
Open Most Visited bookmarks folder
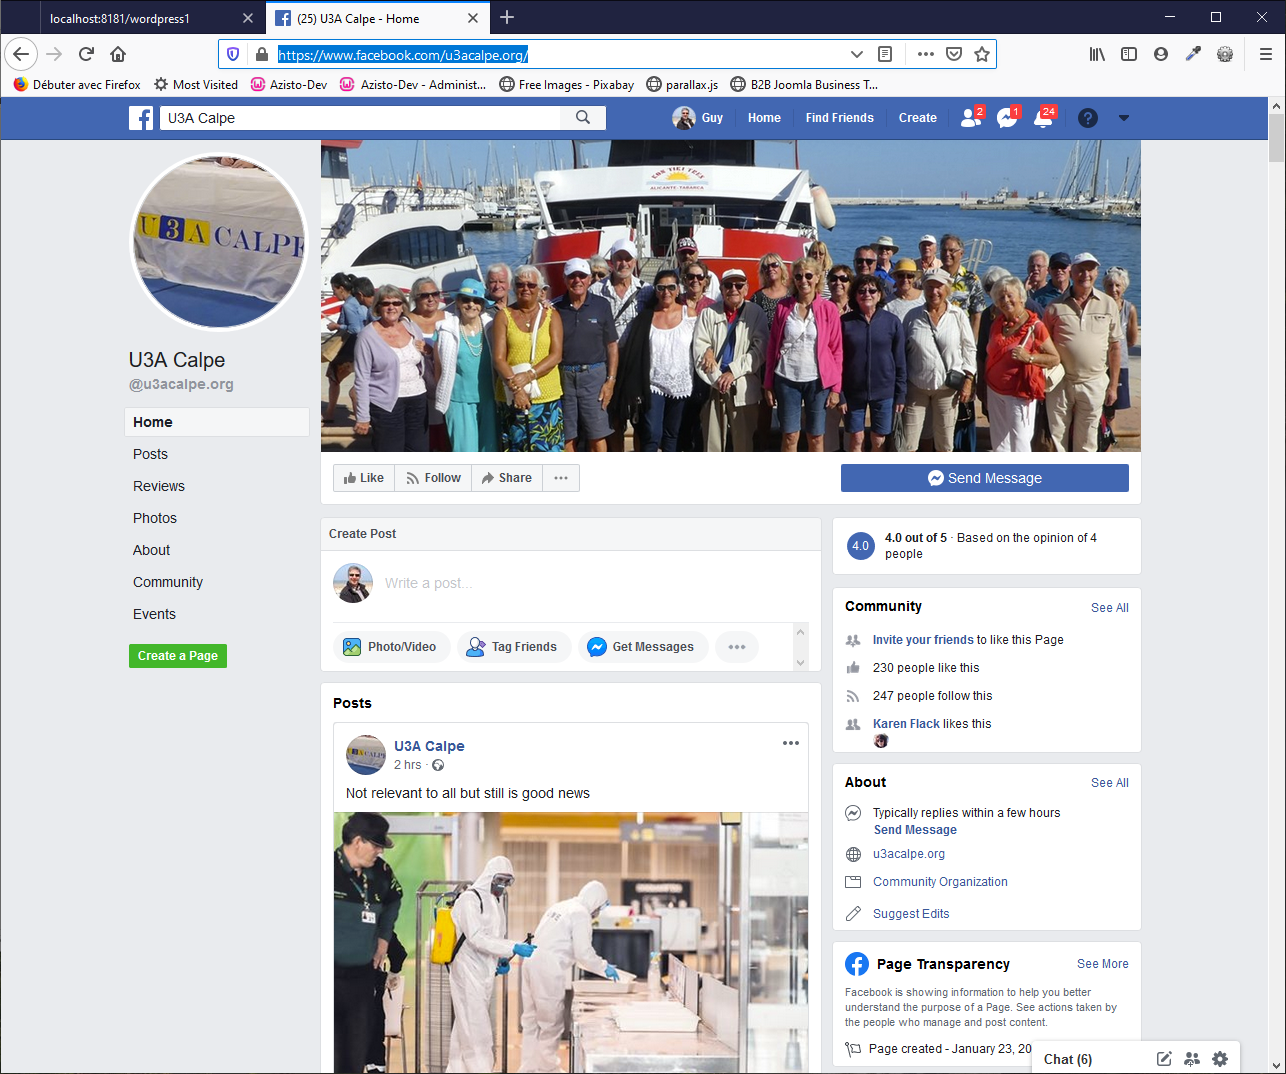click(x=196, y=85)
